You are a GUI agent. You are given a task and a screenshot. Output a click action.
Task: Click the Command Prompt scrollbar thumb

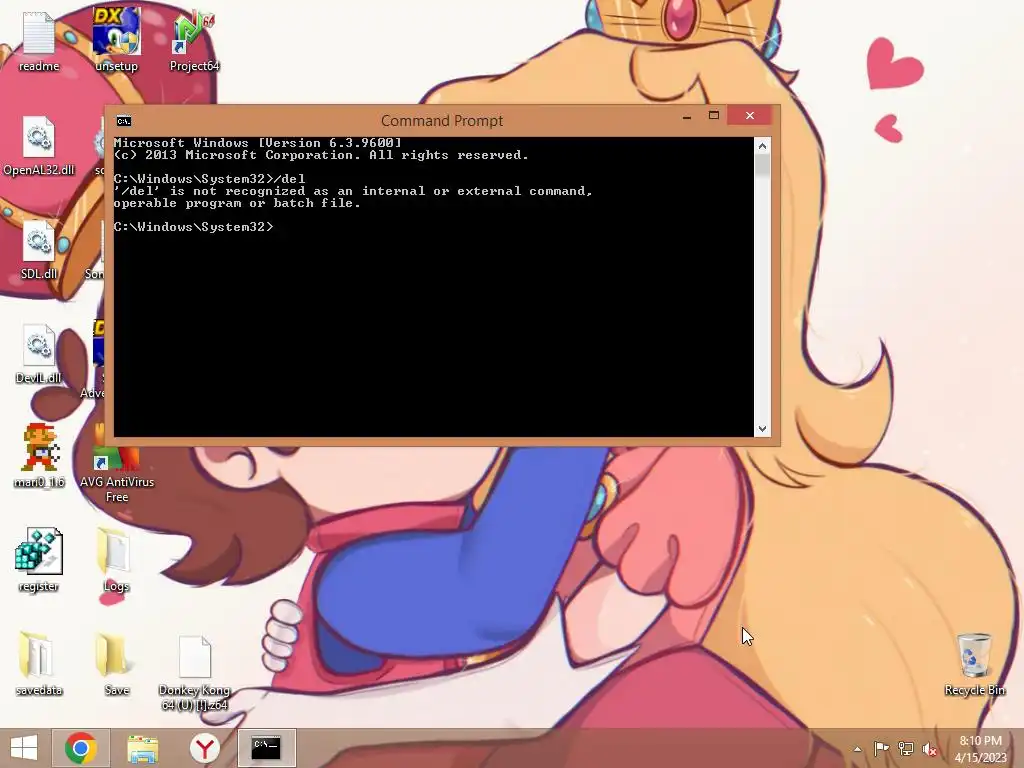[x=762, y=165]
